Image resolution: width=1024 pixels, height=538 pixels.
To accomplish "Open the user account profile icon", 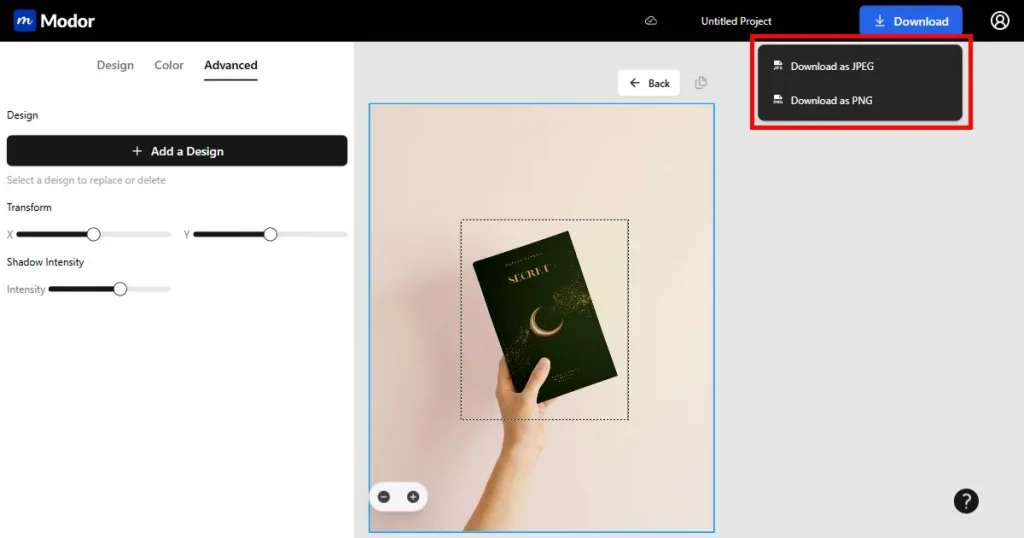I will click(999, 21).
